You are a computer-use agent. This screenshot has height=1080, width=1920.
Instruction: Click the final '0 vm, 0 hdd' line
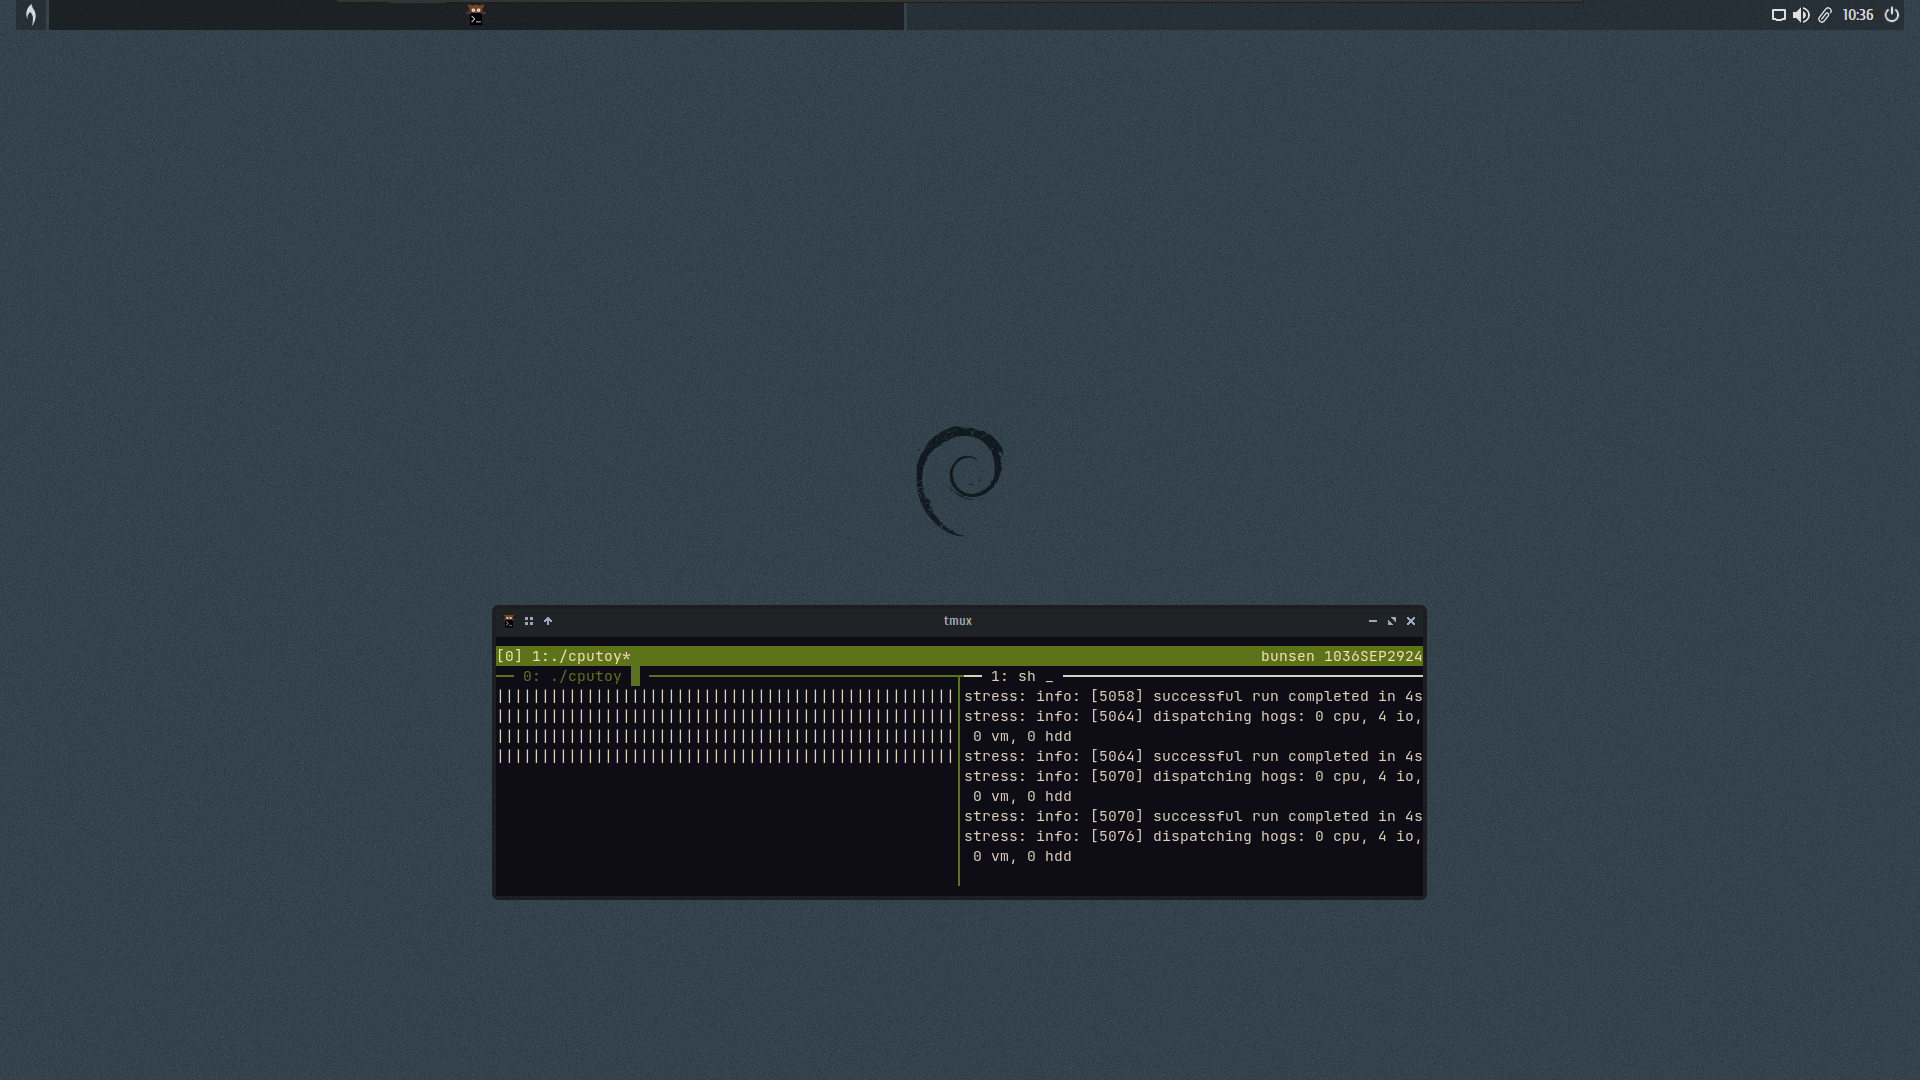tap(1022, 857)
